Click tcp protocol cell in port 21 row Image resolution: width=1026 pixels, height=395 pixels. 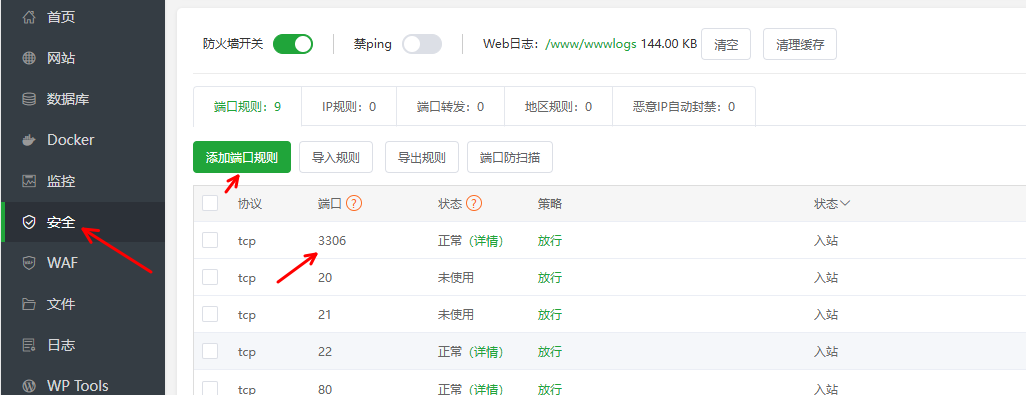coord(247,315)
